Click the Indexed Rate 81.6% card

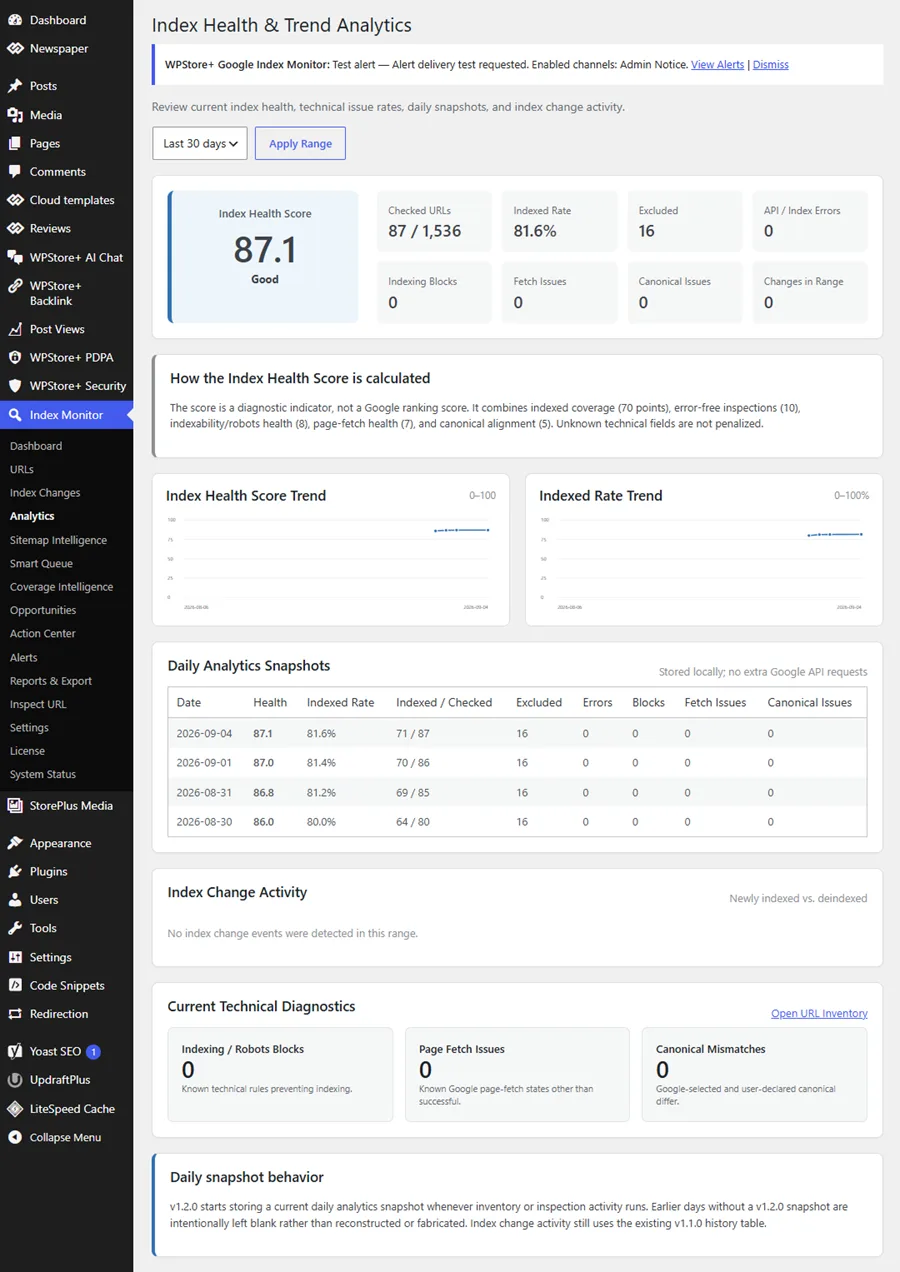coord(559,221)
